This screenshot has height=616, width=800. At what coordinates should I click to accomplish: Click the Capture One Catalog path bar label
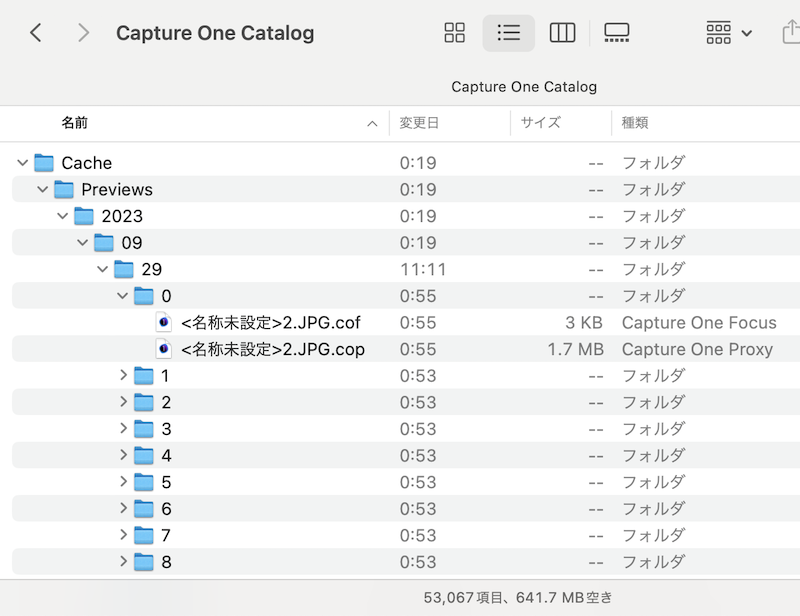(x=524, y=87)
